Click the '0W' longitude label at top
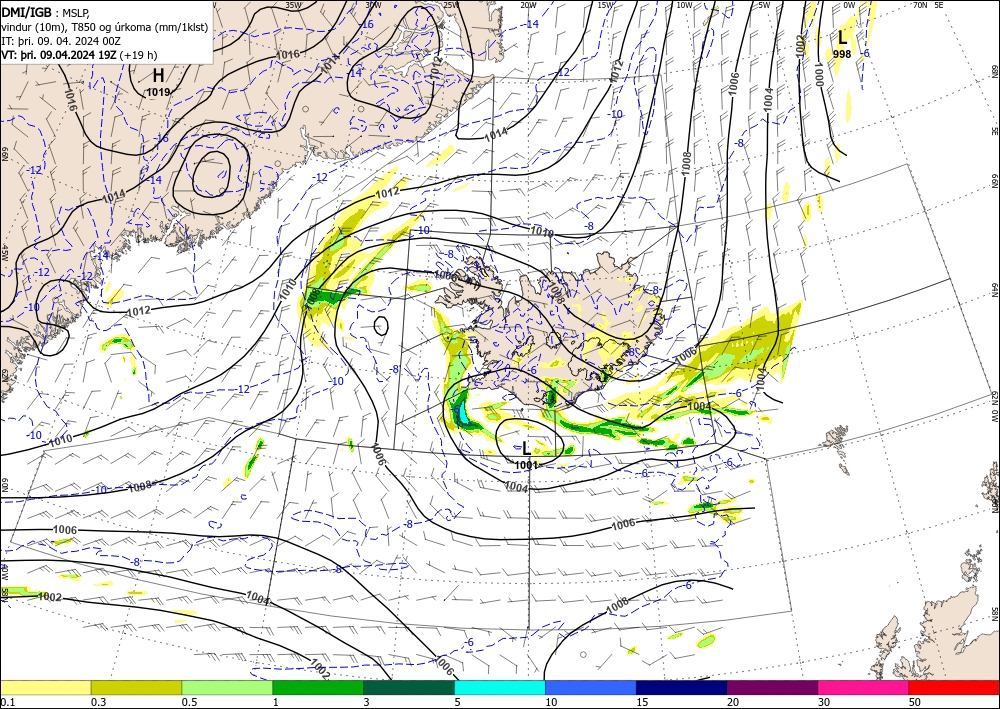The width and height of the screenshot is (1000, 709). (x=849, y=5)
